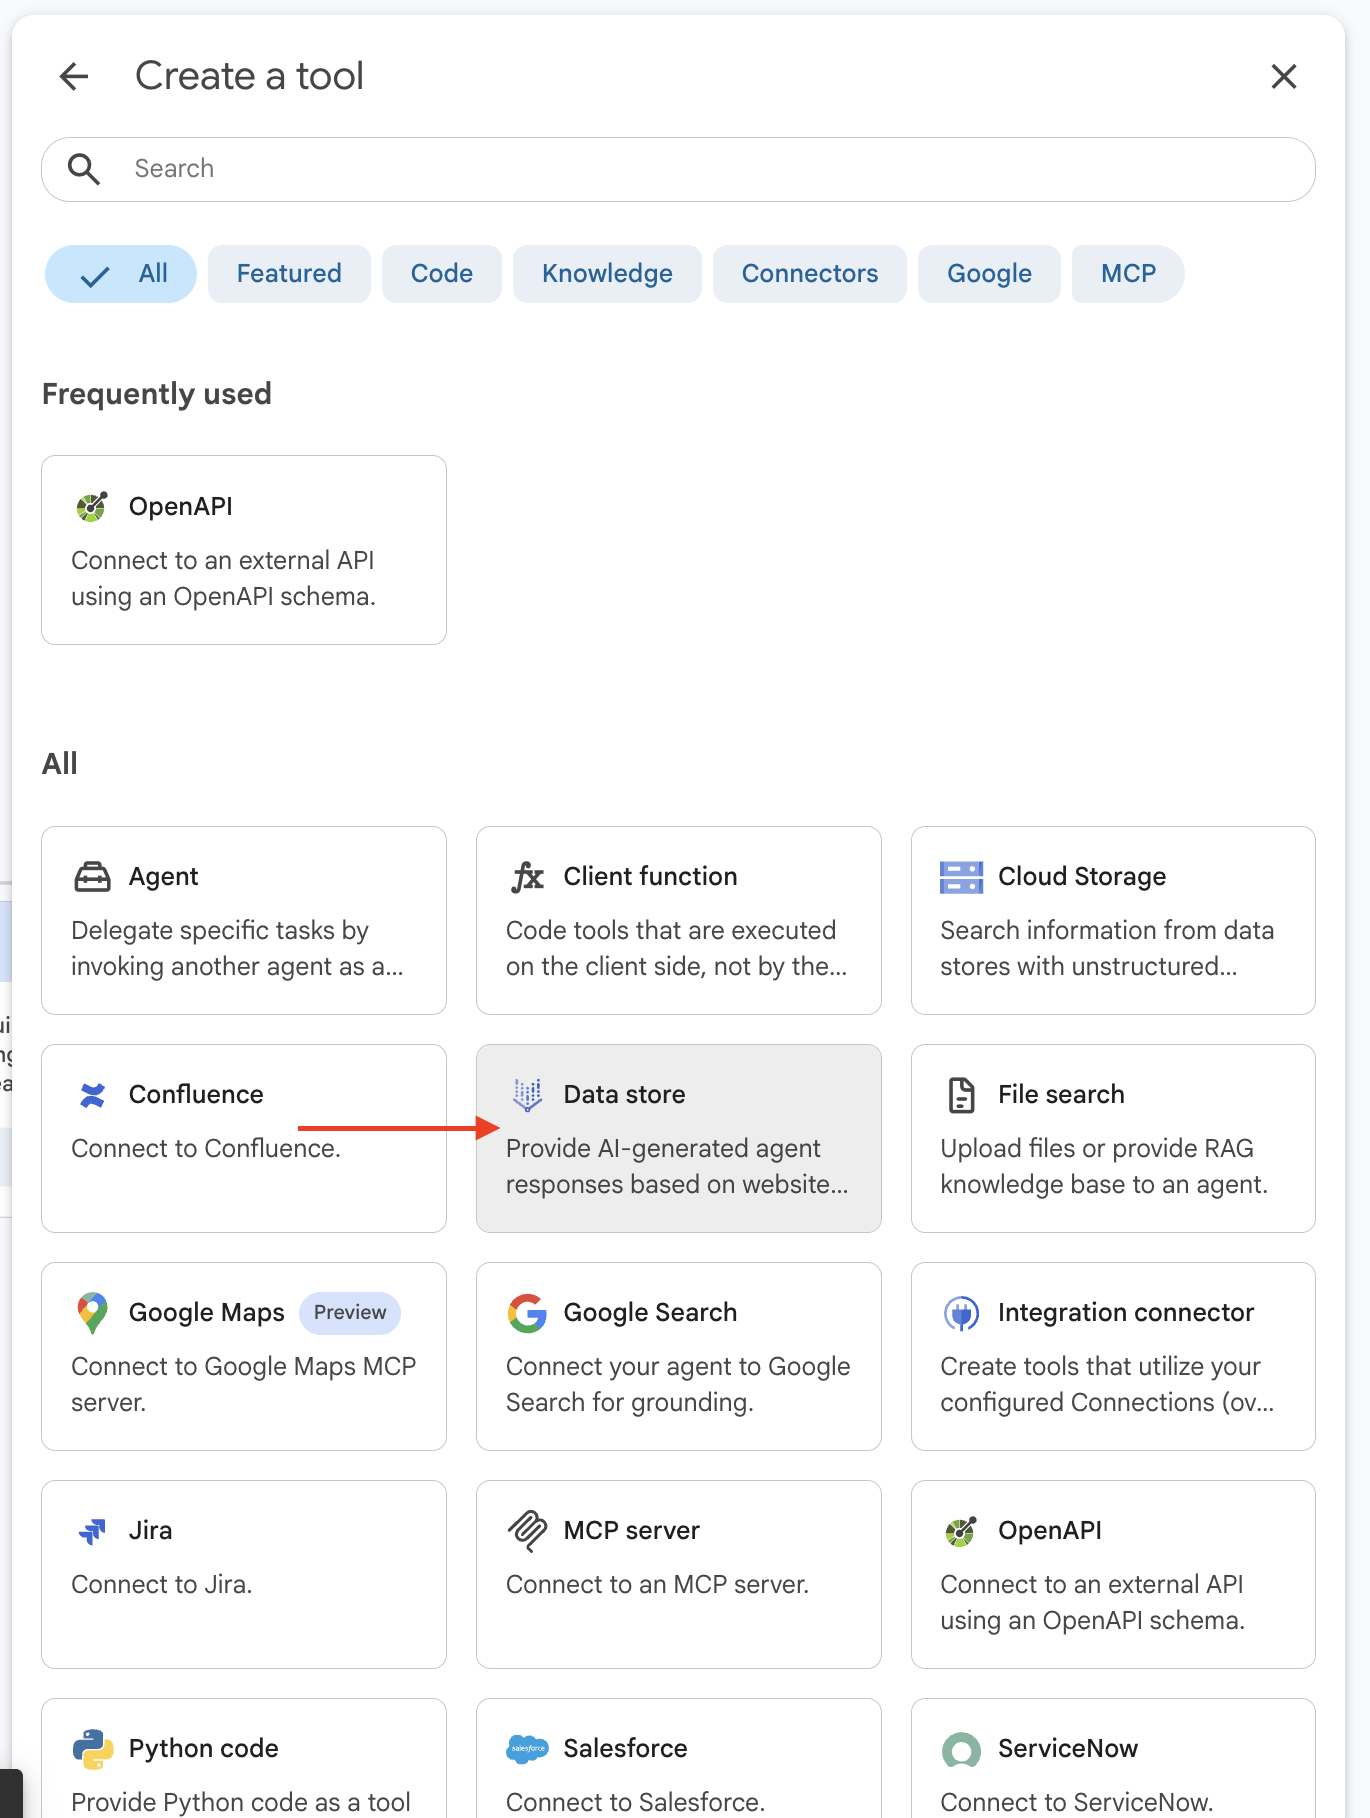
Task: Select File search card description
Action: point(1104,1166)
